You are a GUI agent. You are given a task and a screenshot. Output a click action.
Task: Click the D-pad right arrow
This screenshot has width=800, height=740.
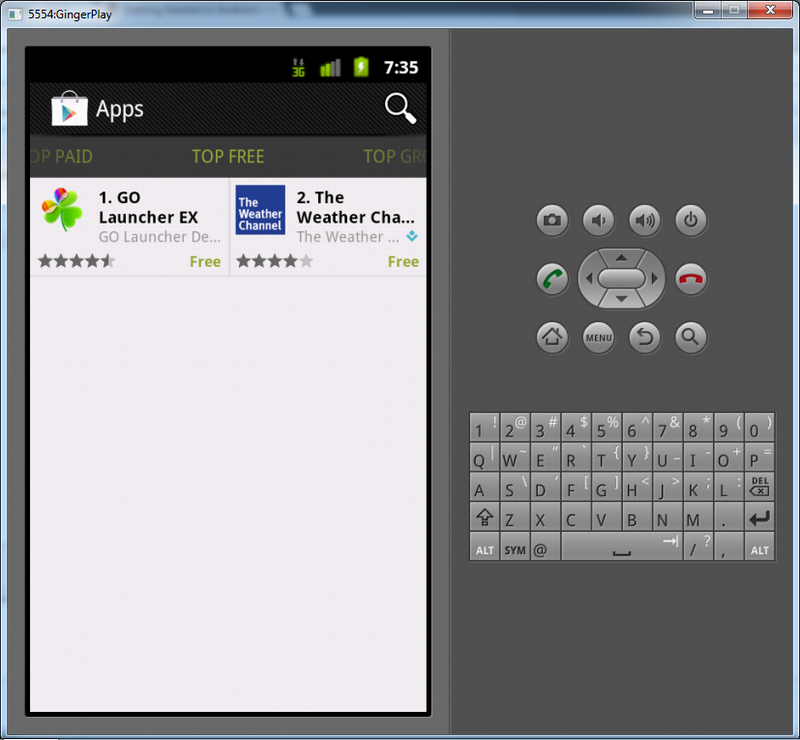(655, 279)
